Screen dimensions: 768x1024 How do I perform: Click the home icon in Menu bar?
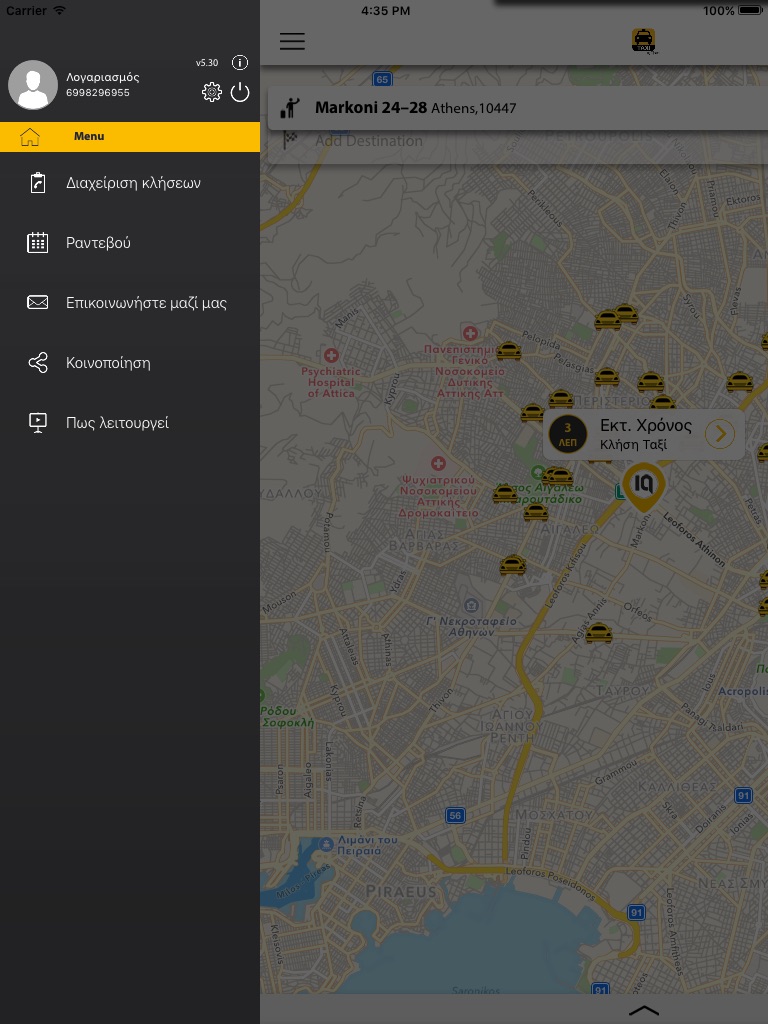(x=30, y=137)
